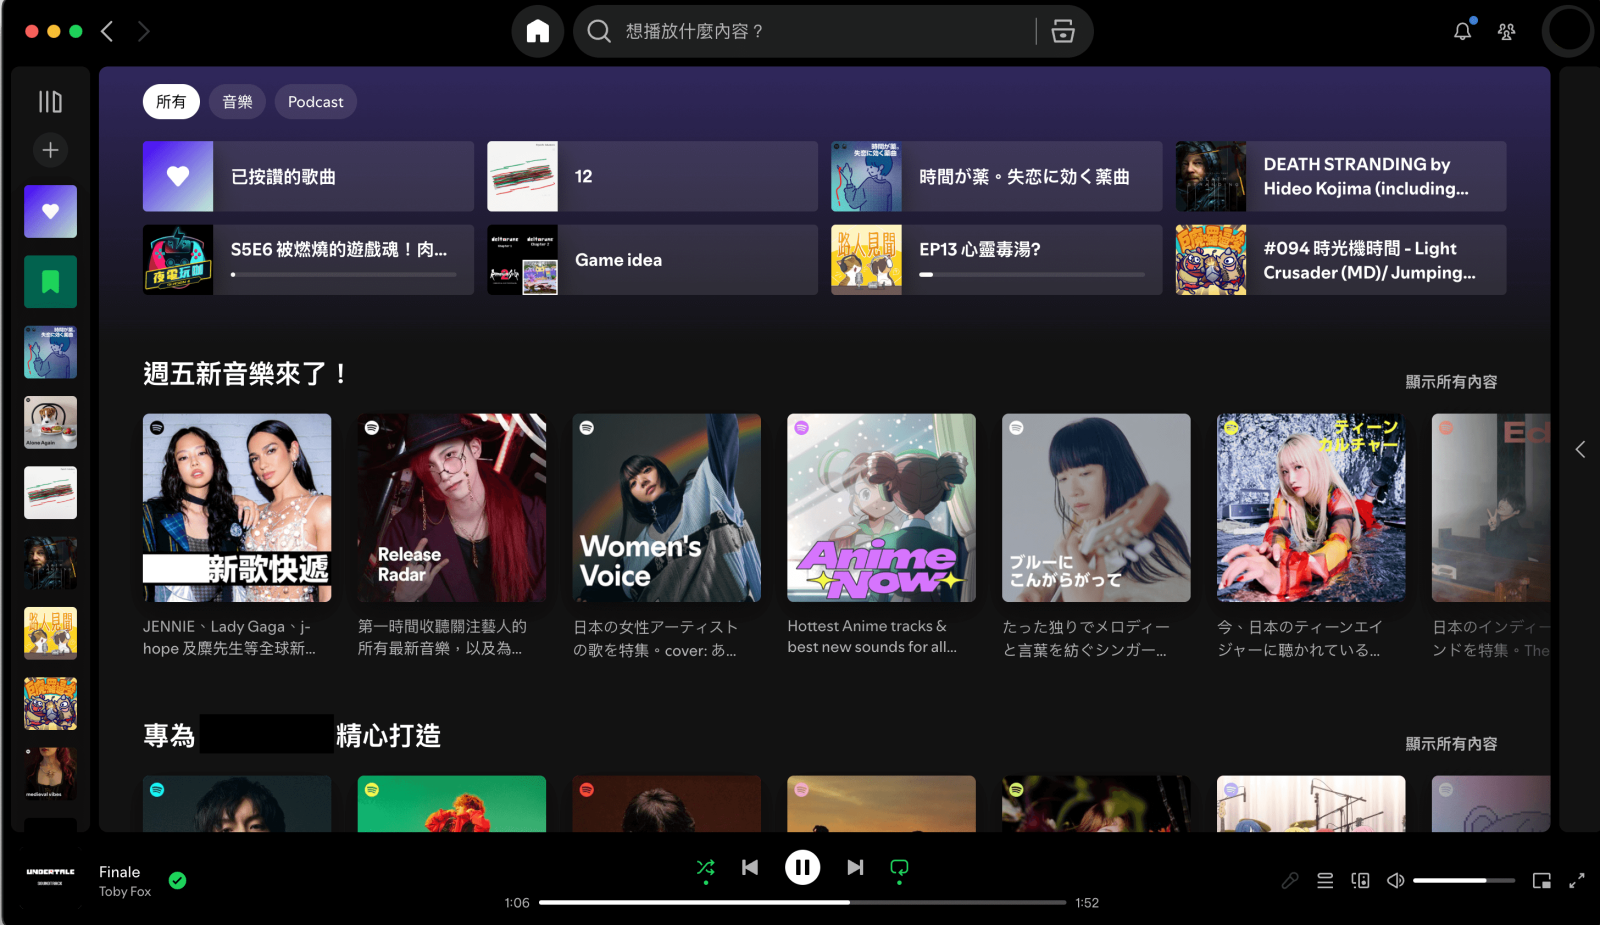Create a new playlist with plus icon
Screen dimensions: 1600x925
(x=50, y=150)
